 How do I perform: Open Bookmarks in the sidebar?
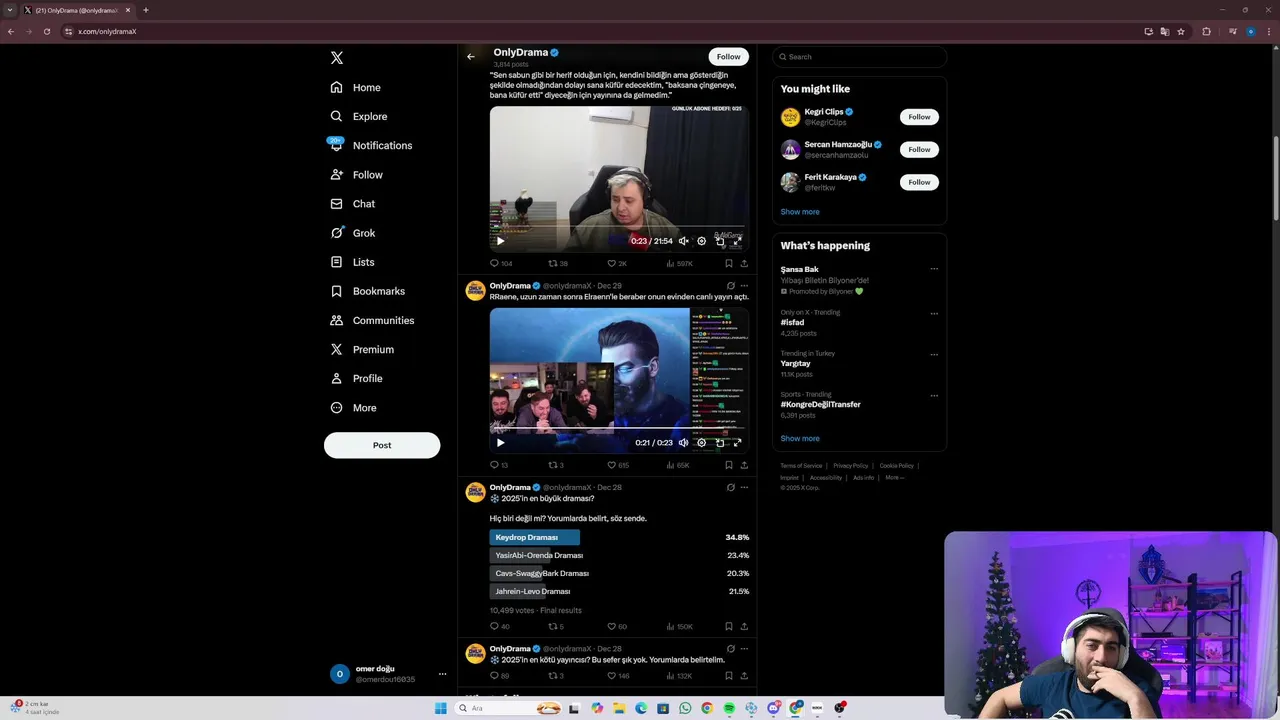[x=367, y=291]
